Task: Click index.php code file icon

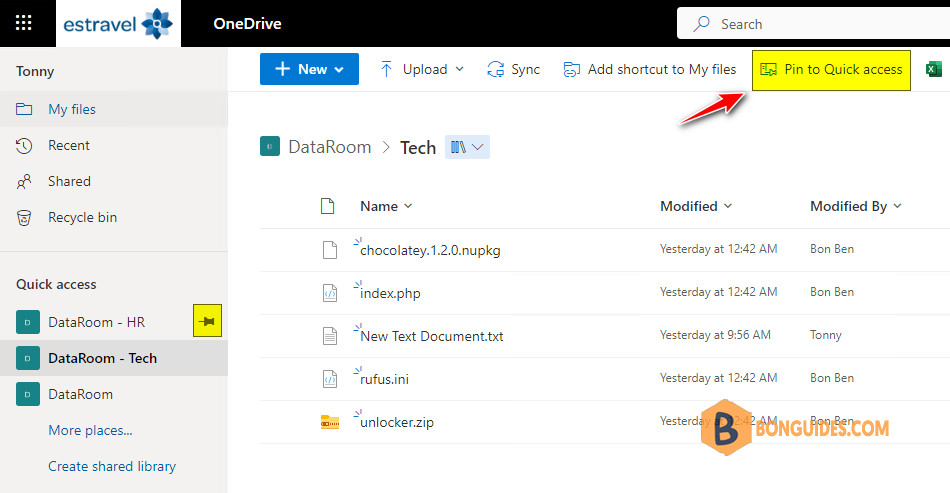Action: 330,293
